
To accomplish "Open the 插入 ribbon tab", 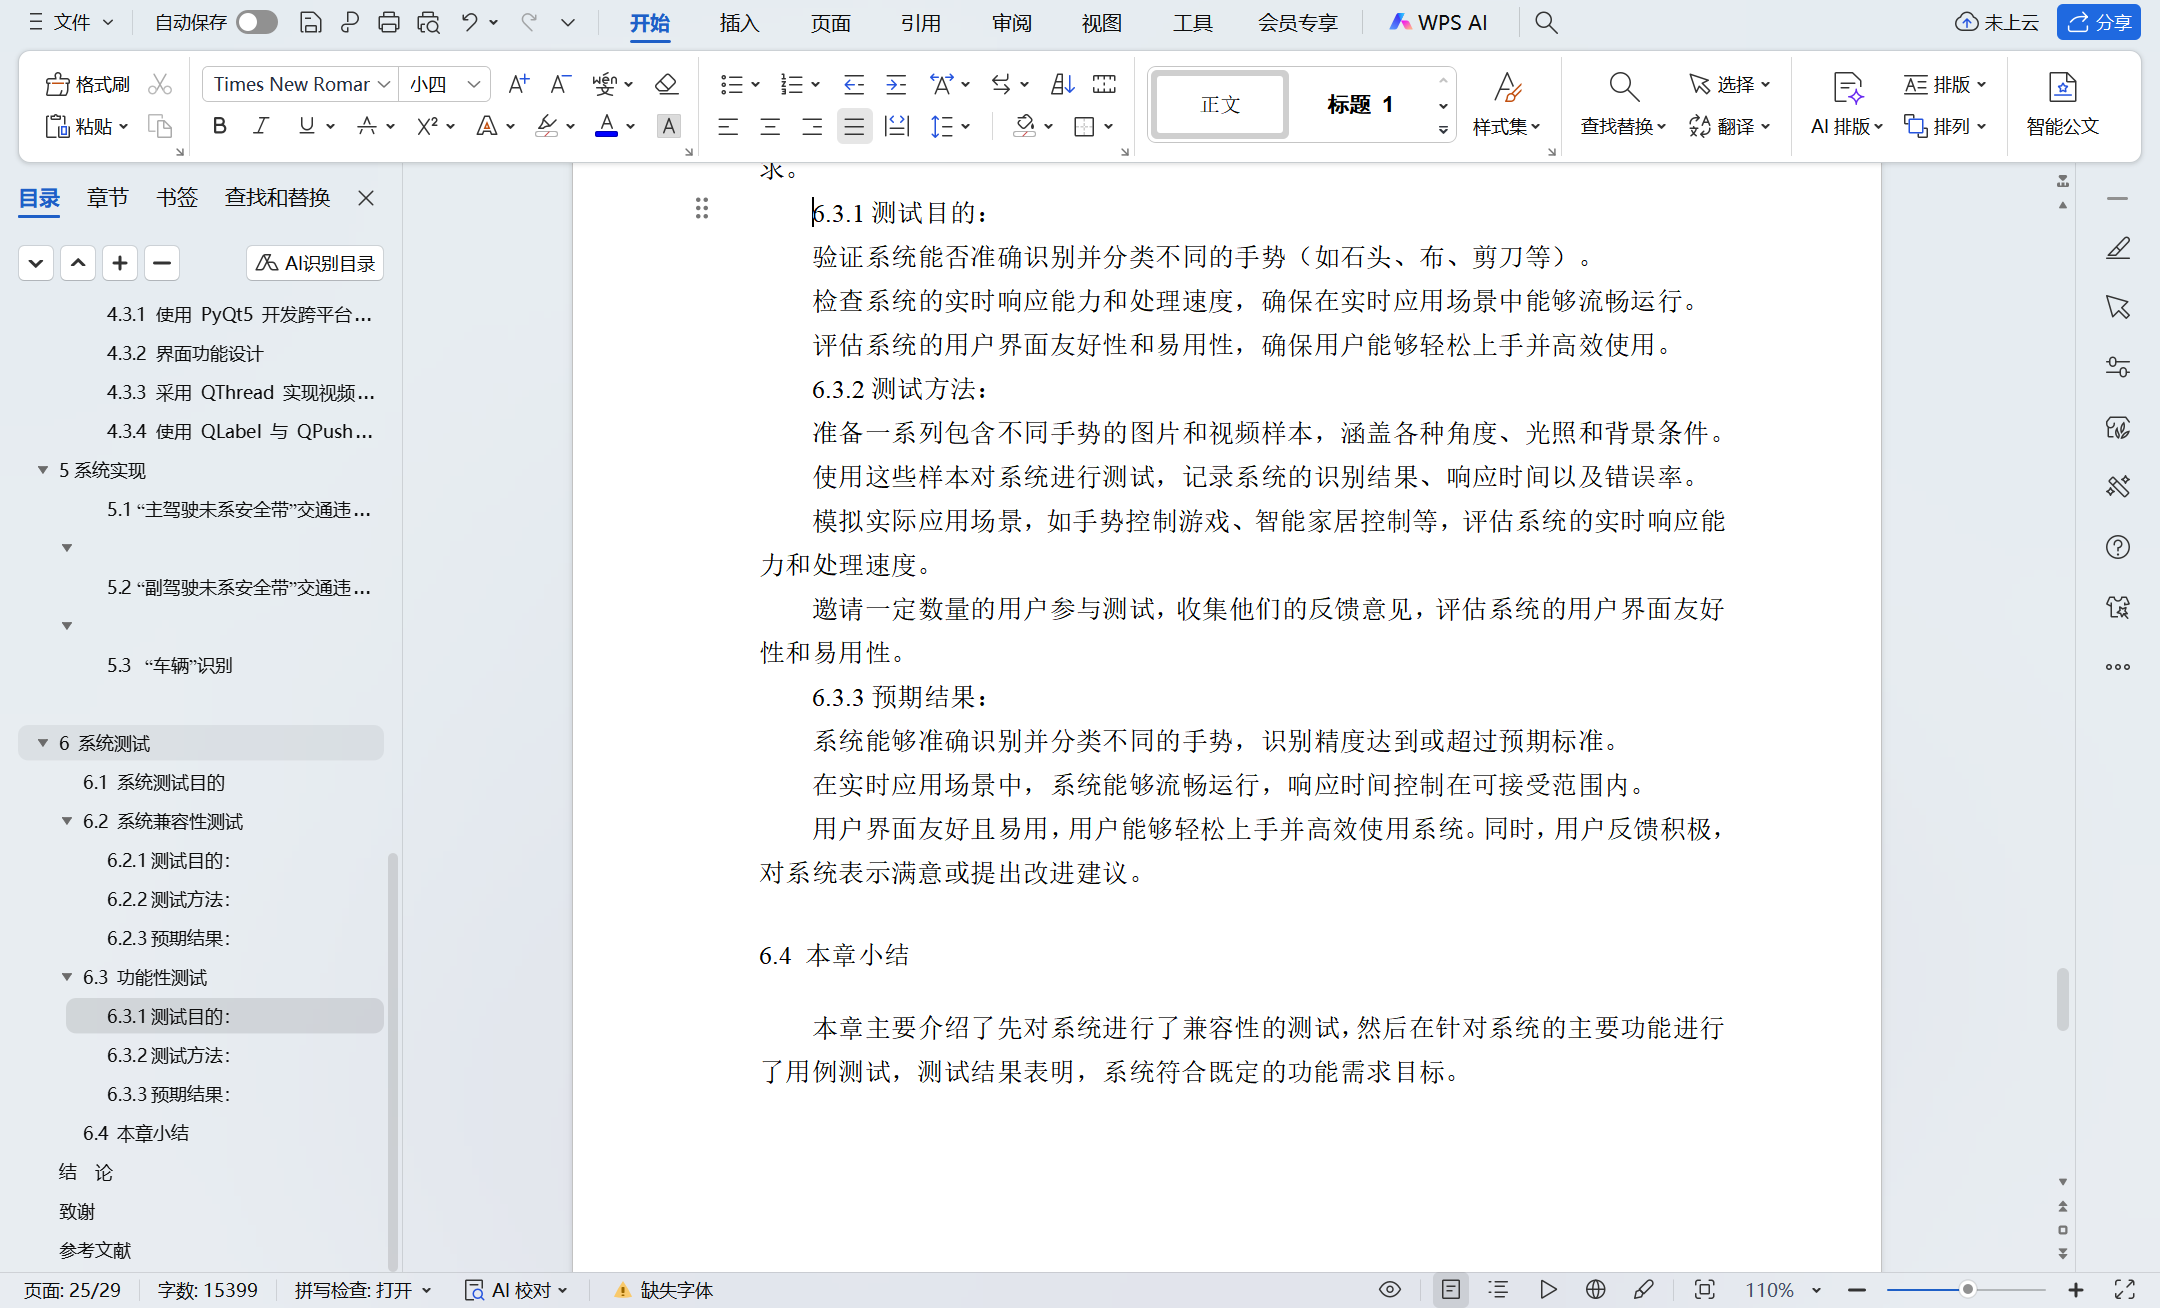I will coord(739,22).
